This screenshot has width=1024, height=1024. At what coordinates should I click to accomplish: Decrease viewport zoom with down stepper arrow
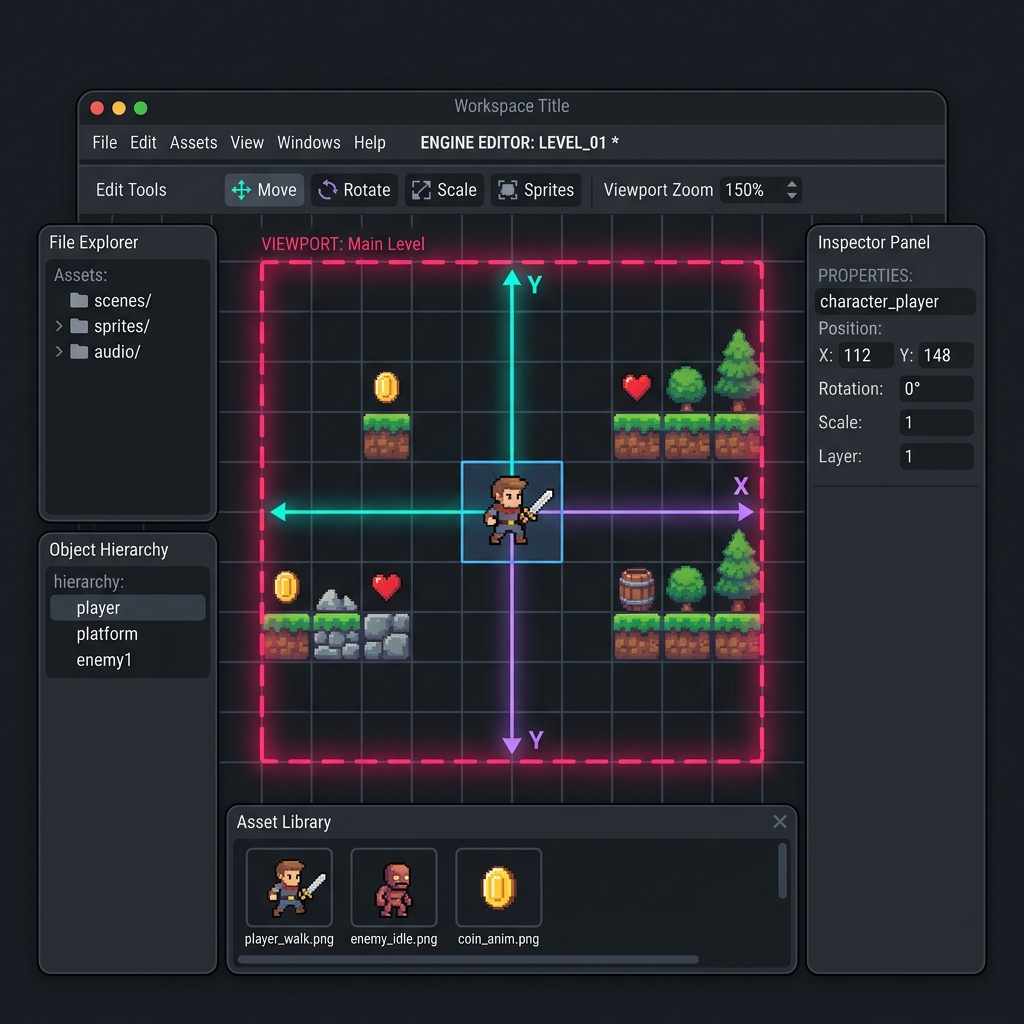click(792, 196)
